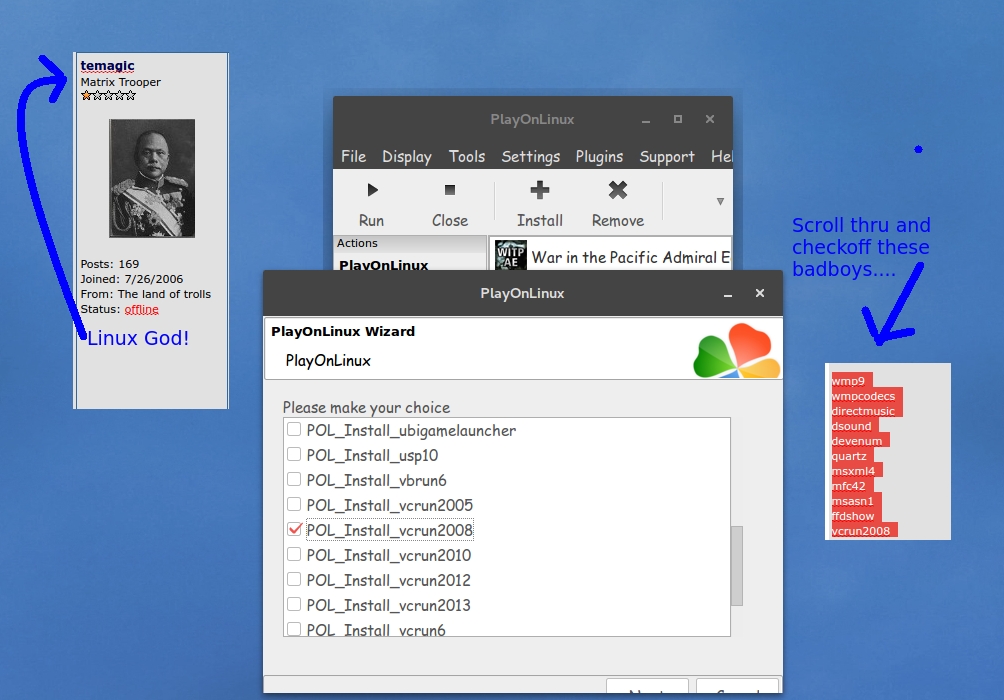Click the PlayOnLinux heading in Actions panel
The height and width of the screenshot is (700, 1004).
click(x=384, y=265)
